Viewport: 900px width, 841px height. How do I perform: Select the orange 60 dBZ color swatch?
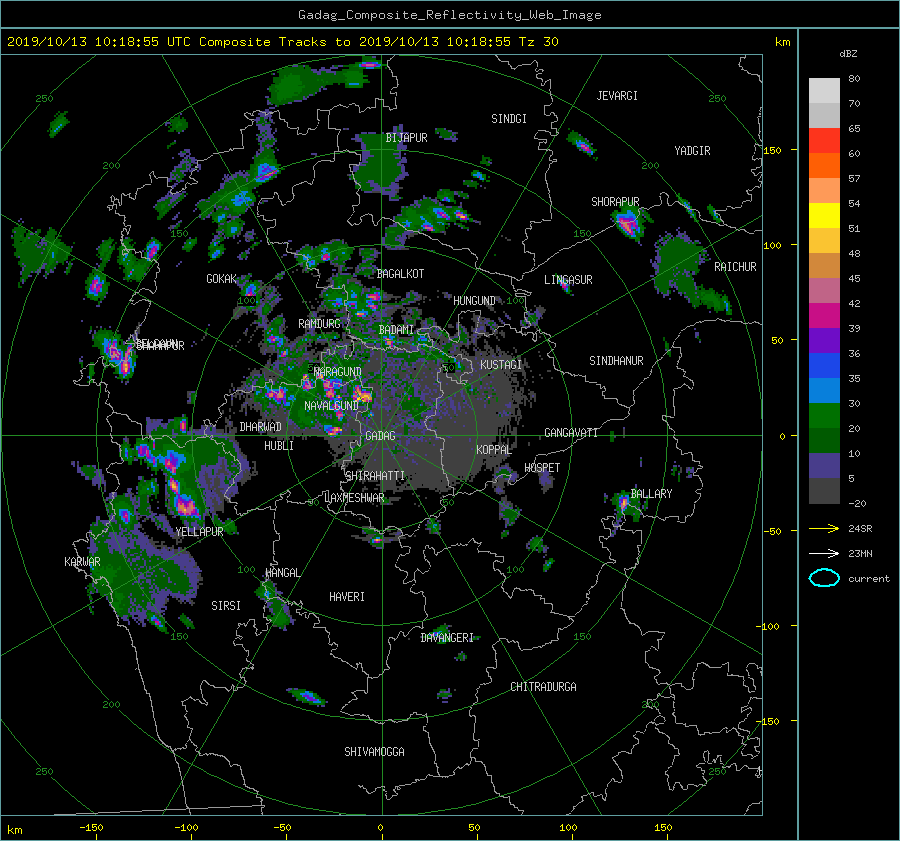(824, 165)
